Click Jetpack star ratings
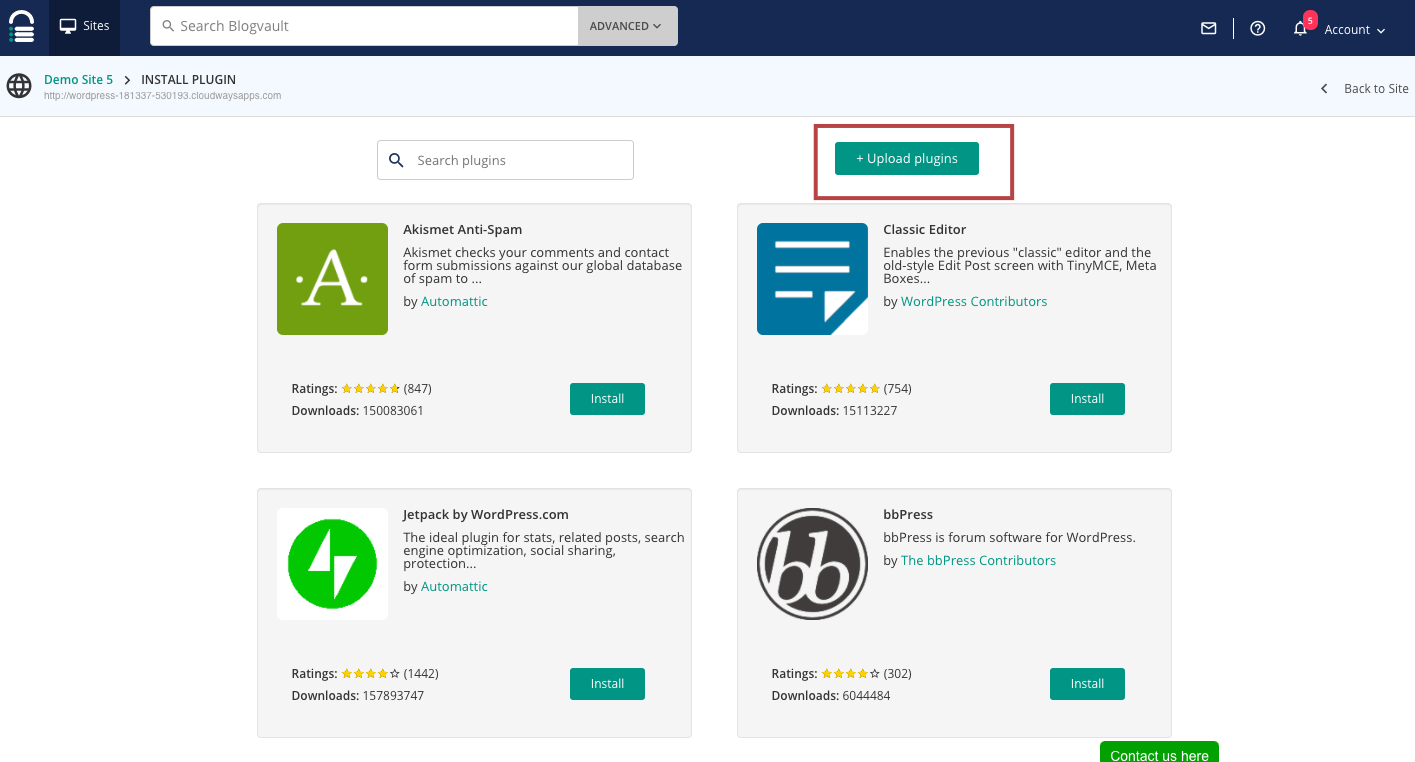Image resolution: width=1415 pixels, height=762 pixels. (x=371, y=673)
